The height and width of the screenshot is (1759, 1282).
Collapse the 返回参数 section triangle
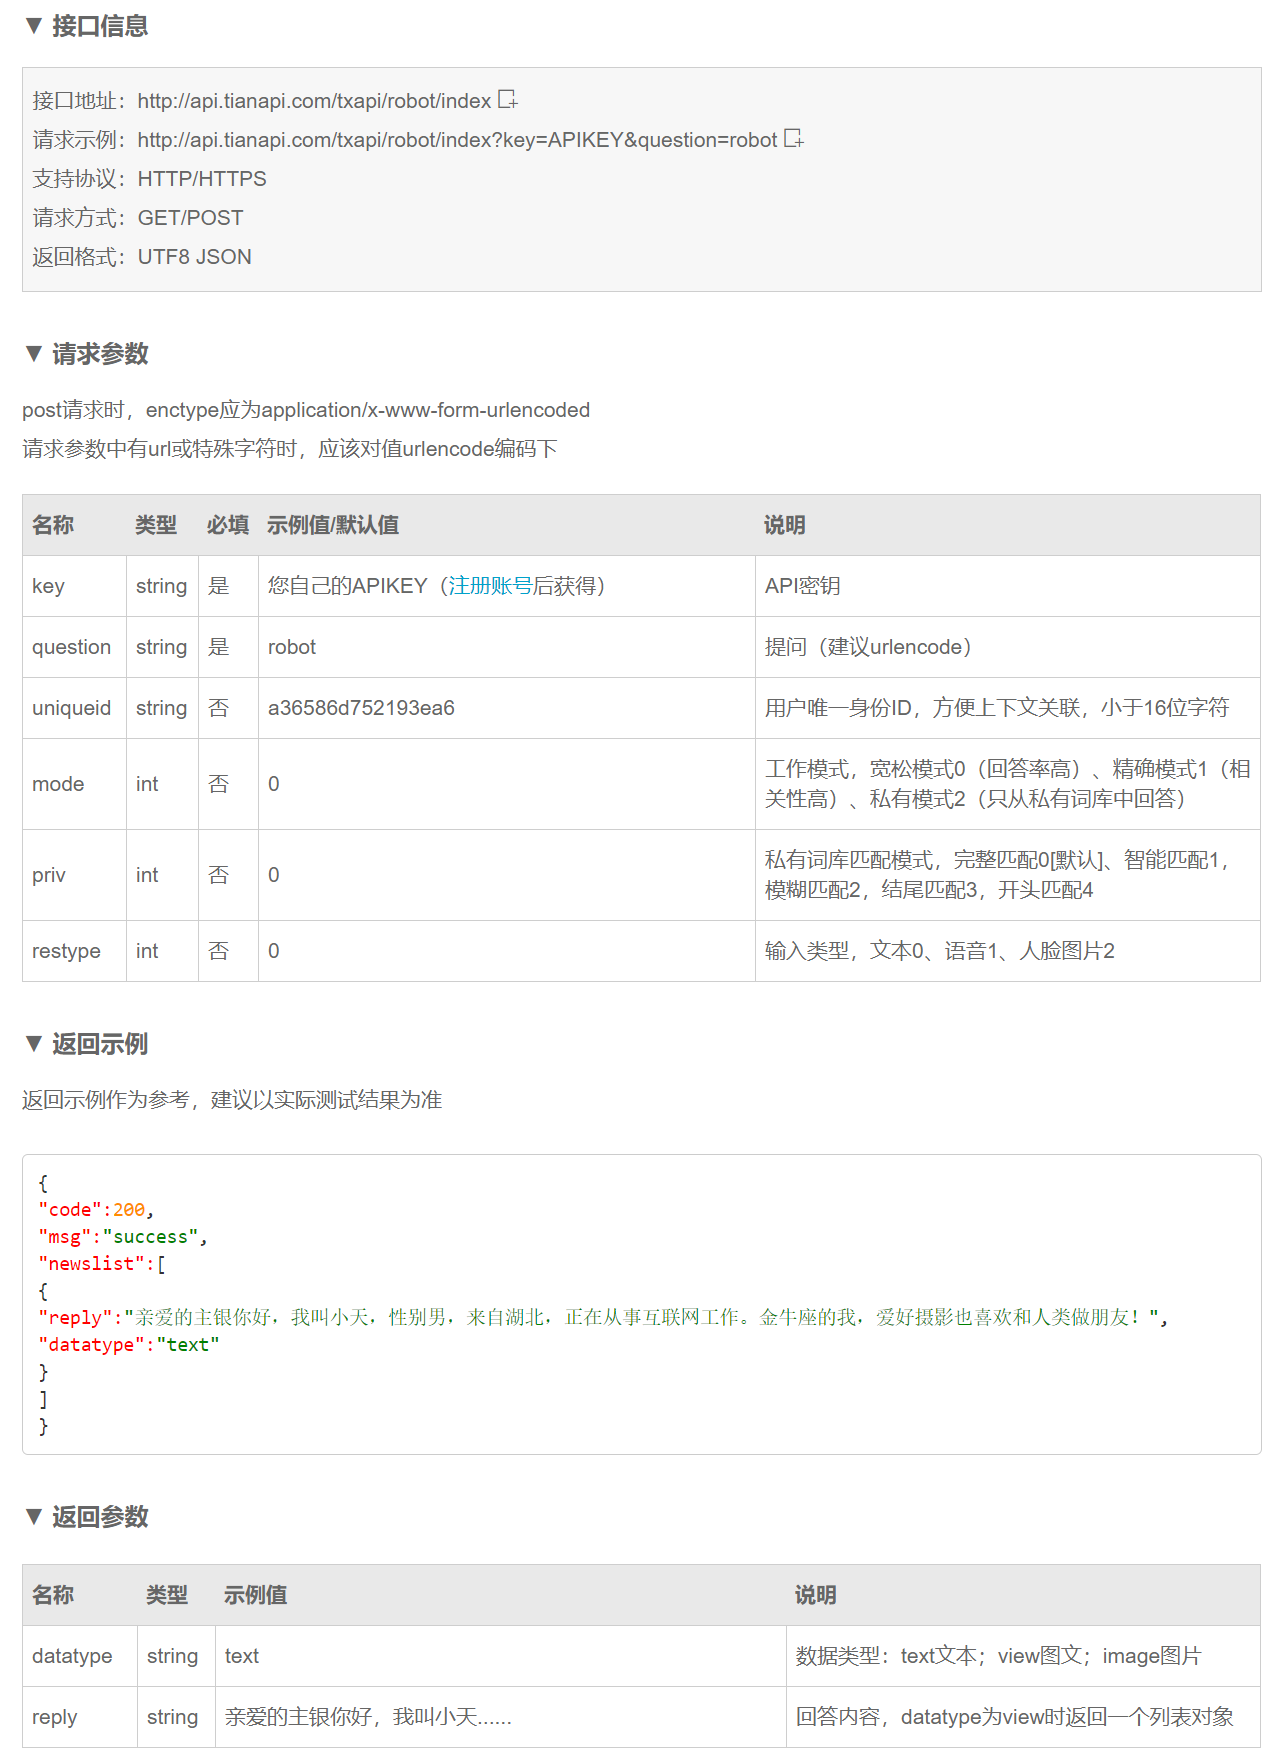[34, 1517]
